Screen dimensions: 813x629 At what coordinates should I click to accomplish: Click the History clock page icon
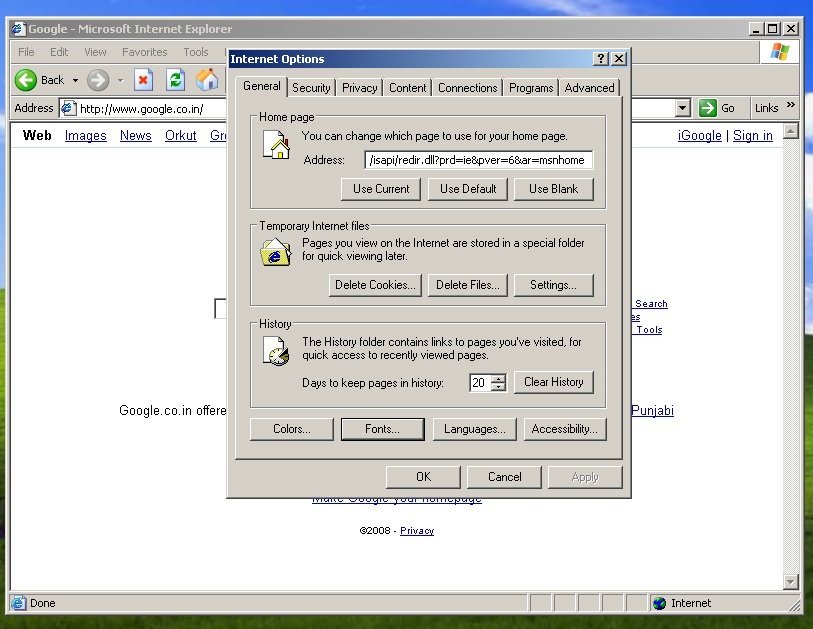pos(276,351)
